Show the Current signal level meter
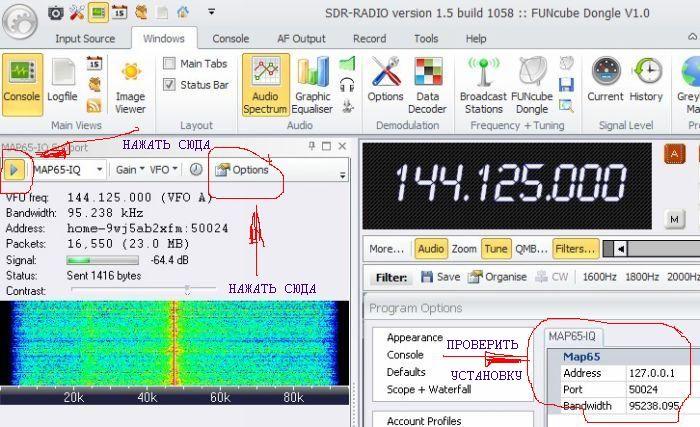Viewport: 700px width, 427px height. [605, 80]
